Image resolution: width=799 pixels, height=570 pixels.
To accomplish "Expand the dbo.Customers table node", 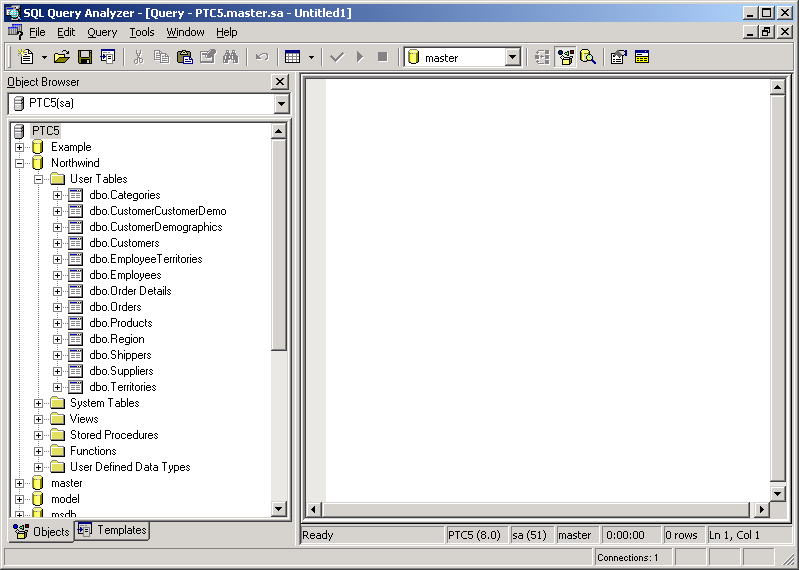I will 58,243.
